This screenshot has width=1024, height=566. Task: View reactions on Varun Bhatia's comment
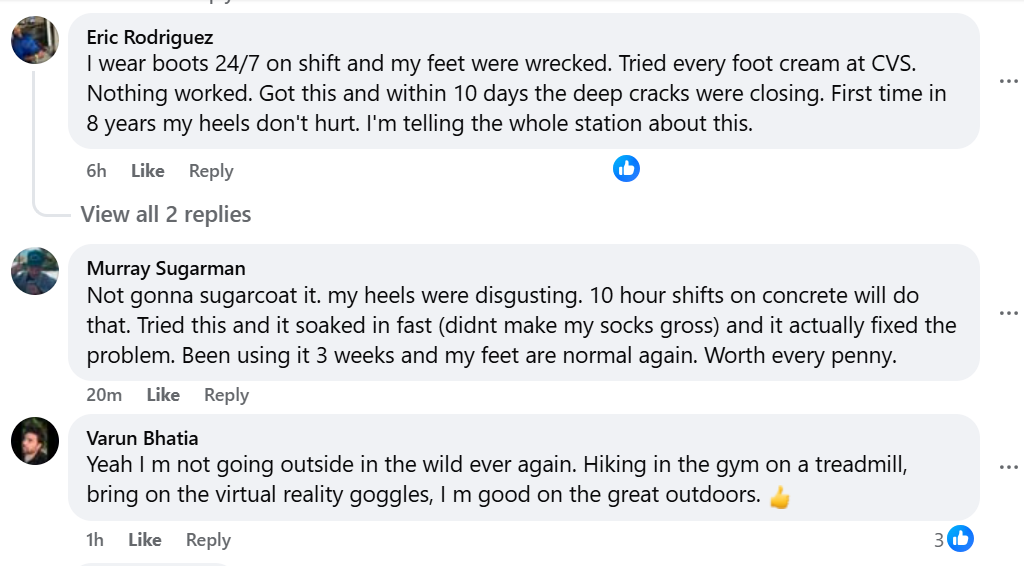954,540
